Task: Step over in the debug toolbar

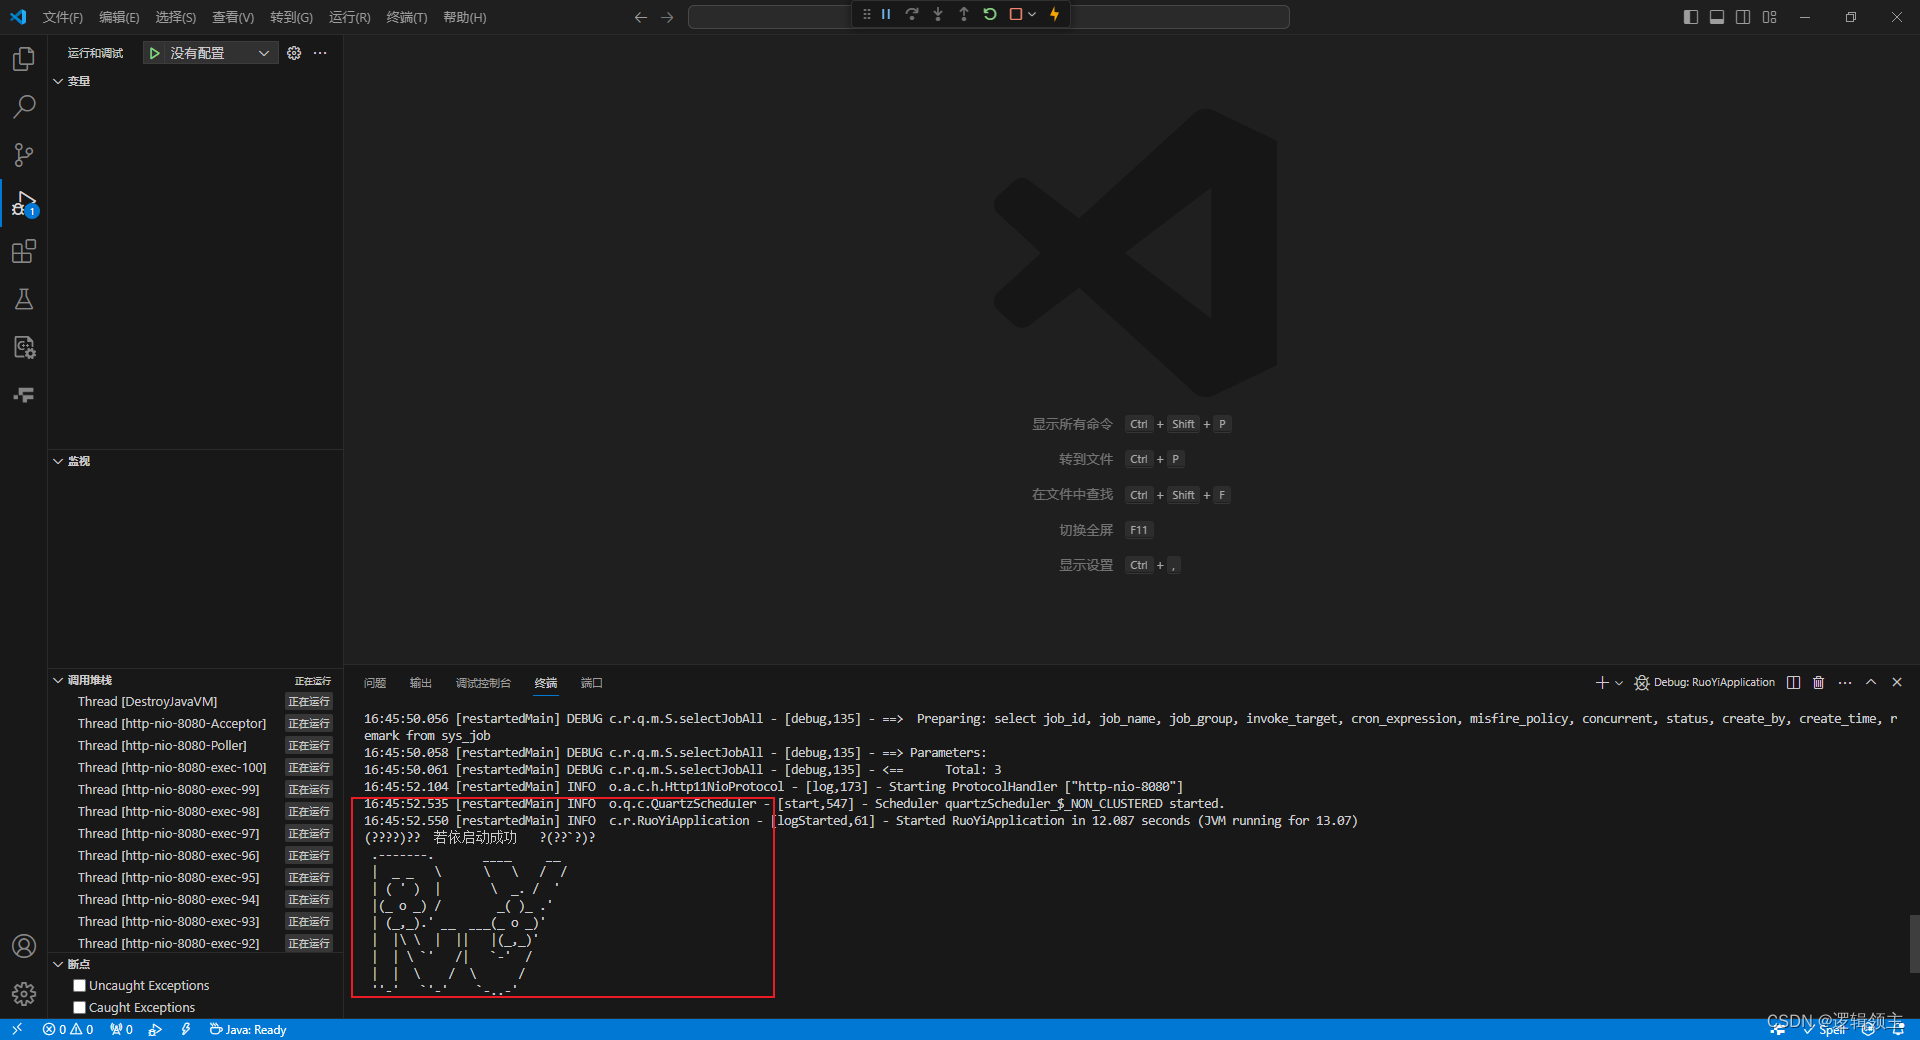Action: [x=912, y=14]
